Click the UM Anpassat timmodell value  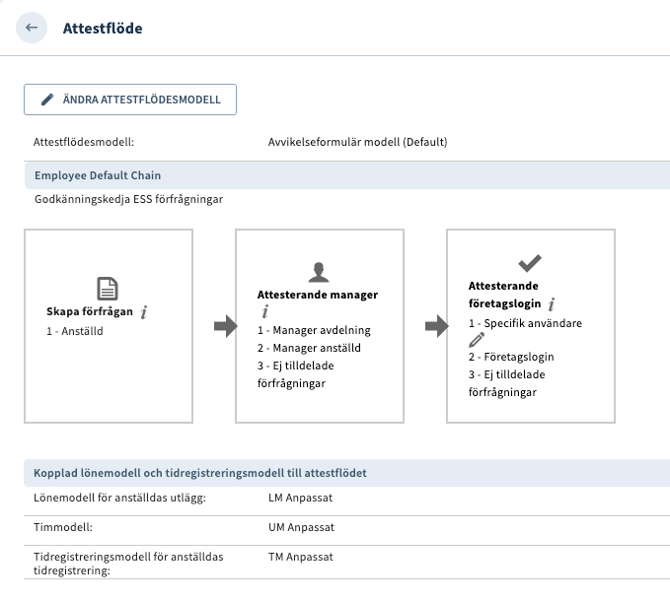pyautogui.click(x=301, y=527)
